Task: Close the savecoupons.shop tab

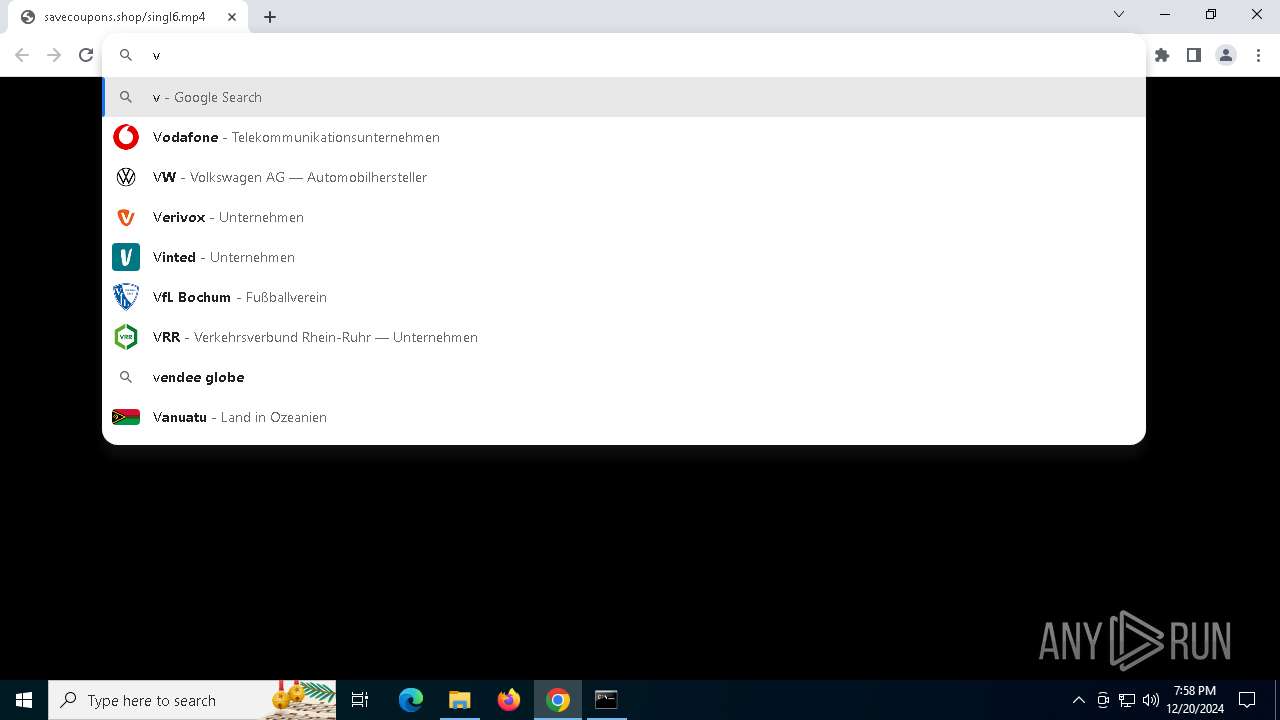Action: click(232, 17)
